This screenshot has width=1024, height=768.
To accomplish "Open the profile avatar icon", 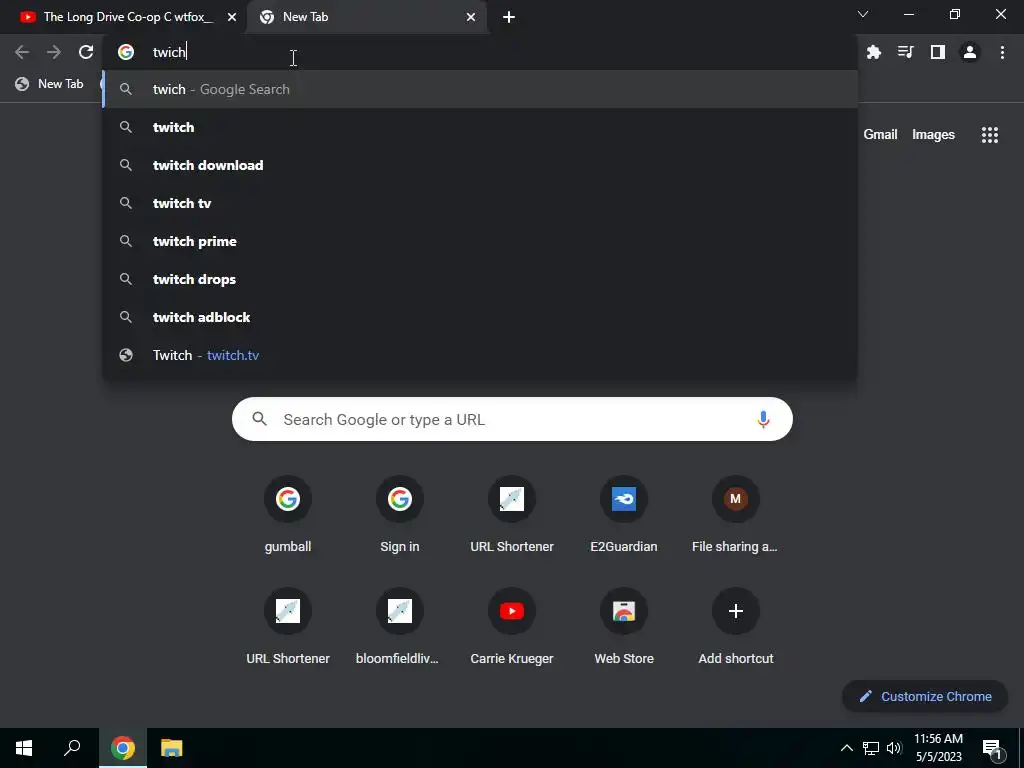I will [x=970, y=52].
